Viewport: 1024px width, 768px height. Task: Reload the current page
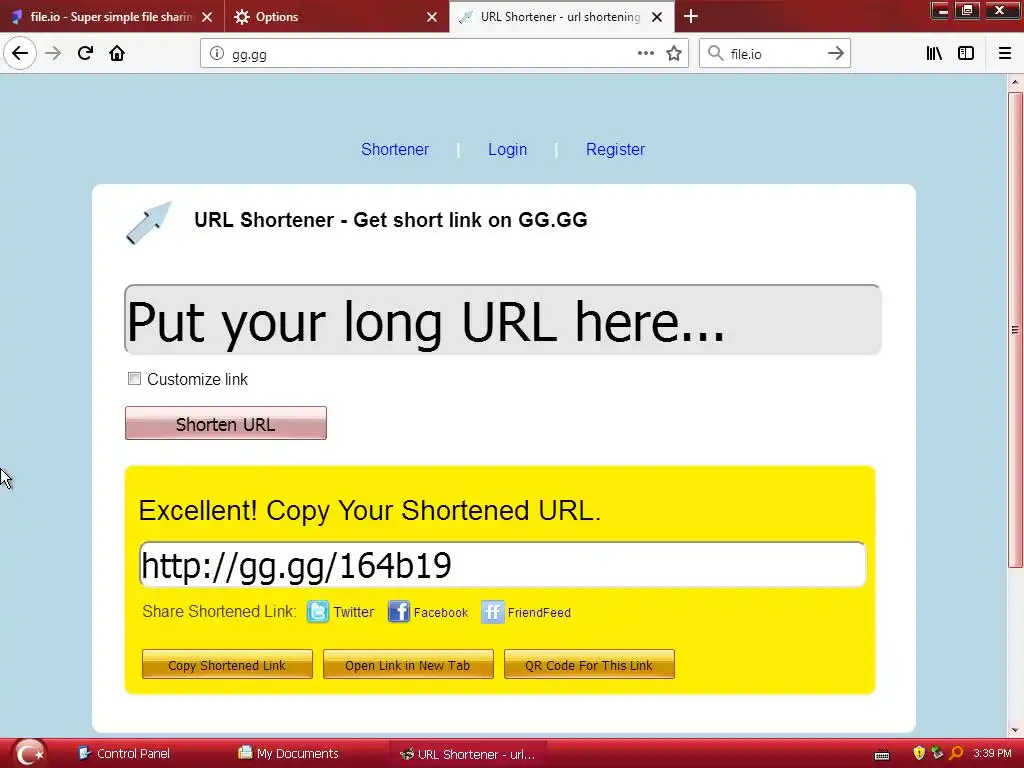pos(85,53)
